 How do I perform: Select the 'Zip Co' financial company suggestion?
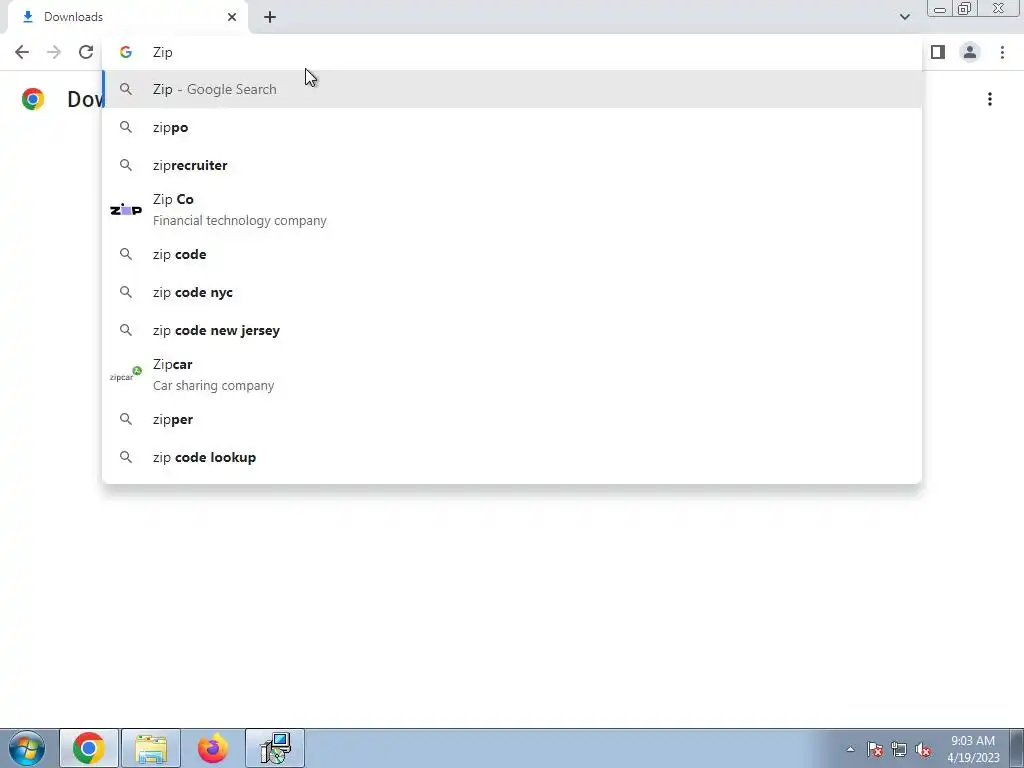coord(512,210)
